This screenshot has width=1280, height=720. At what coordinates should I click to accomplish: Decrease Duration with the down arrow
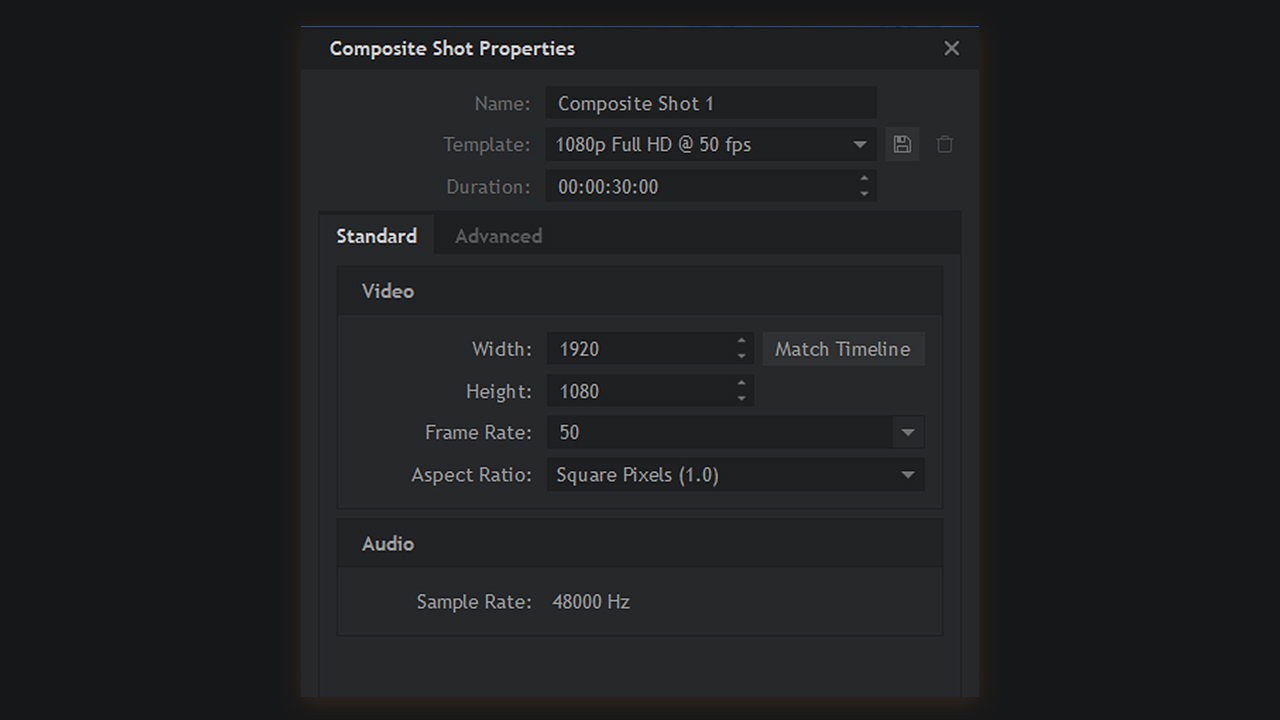[864, 193]
